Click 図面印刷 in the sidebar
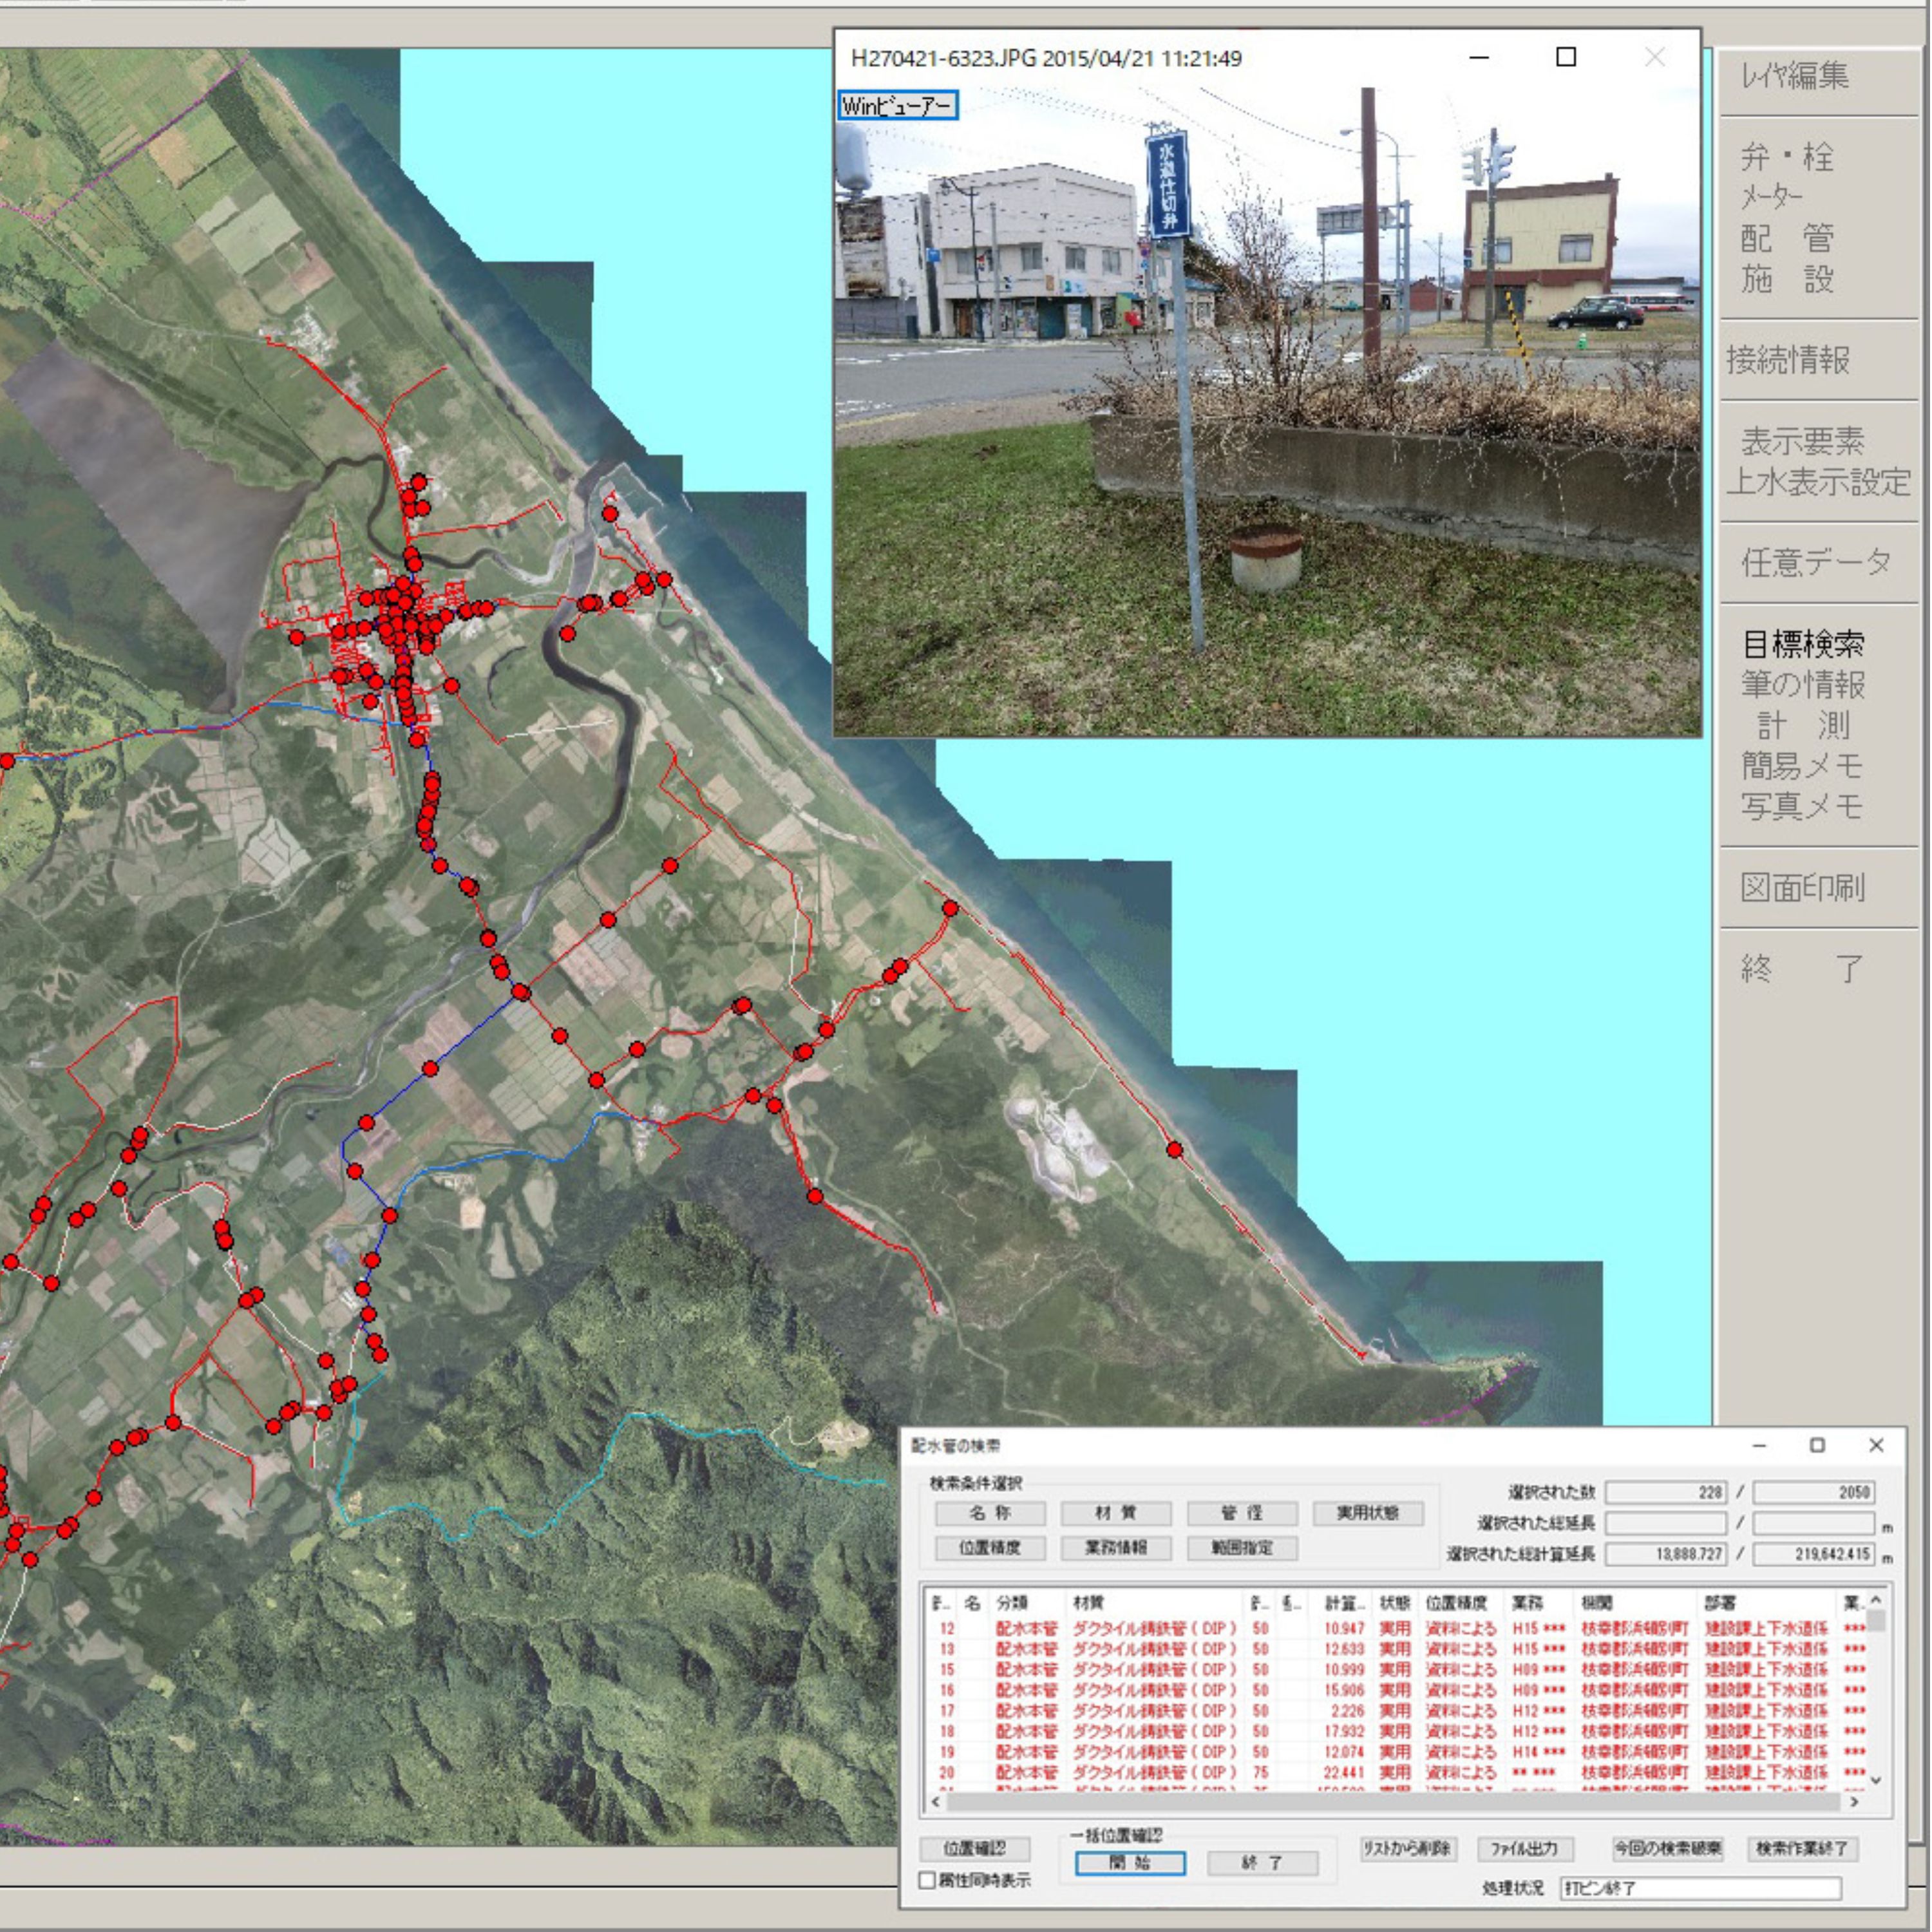The width and height of the screenshot is (1932, 1932). point(1801,887)
